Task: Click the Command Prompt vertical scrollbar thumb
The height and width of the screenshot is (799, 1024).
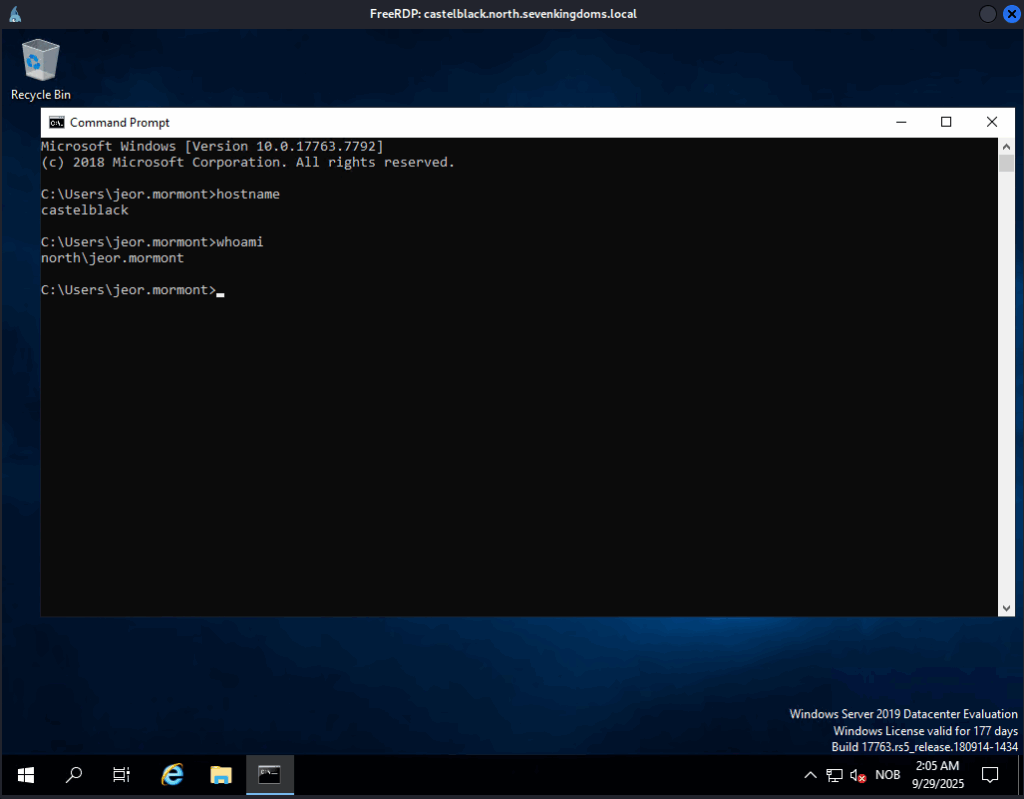Action: pyautogui.click(x=1006, y=164)
